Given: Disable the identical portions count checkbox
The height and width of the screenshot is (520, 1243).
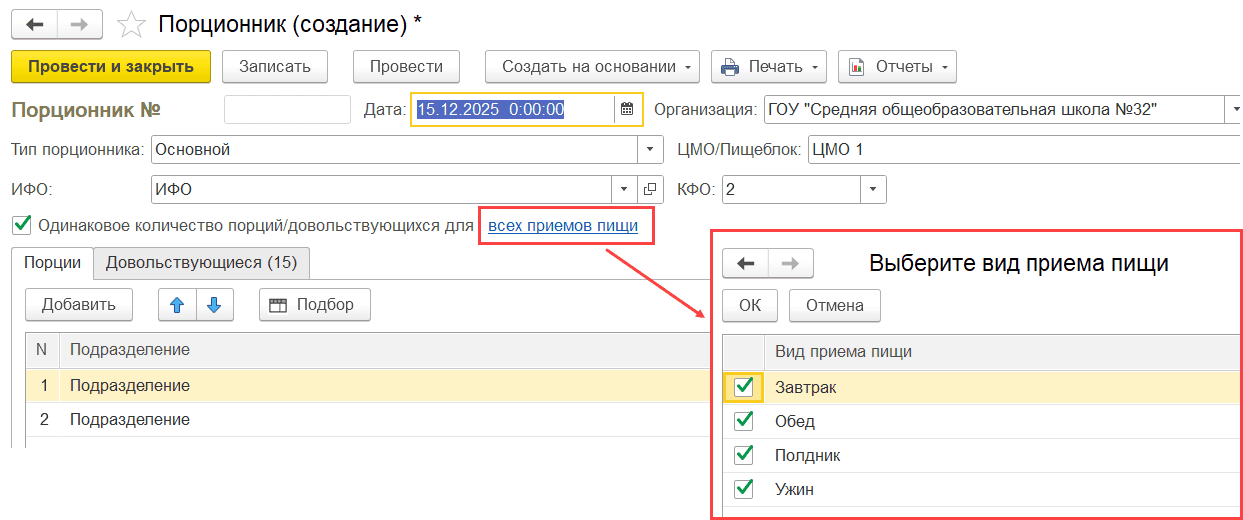Looking at the screenshot, I should pyautogui.click(x=20, y=225).
